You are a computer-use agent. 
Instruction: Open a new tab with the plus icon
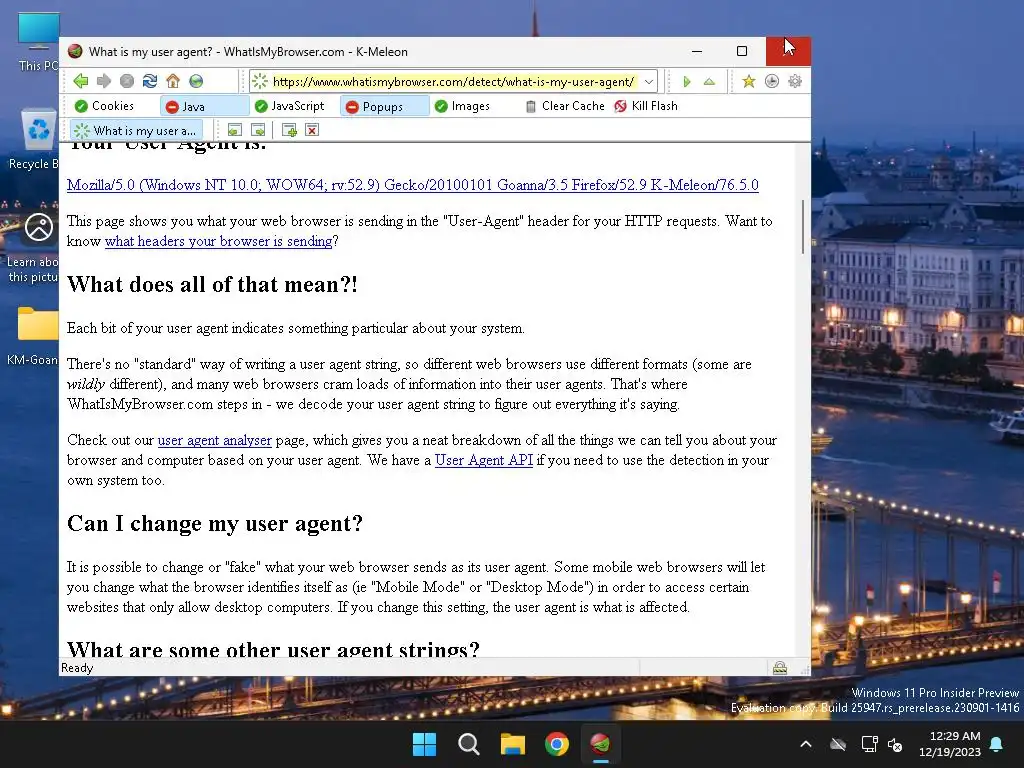pos(289,130)
